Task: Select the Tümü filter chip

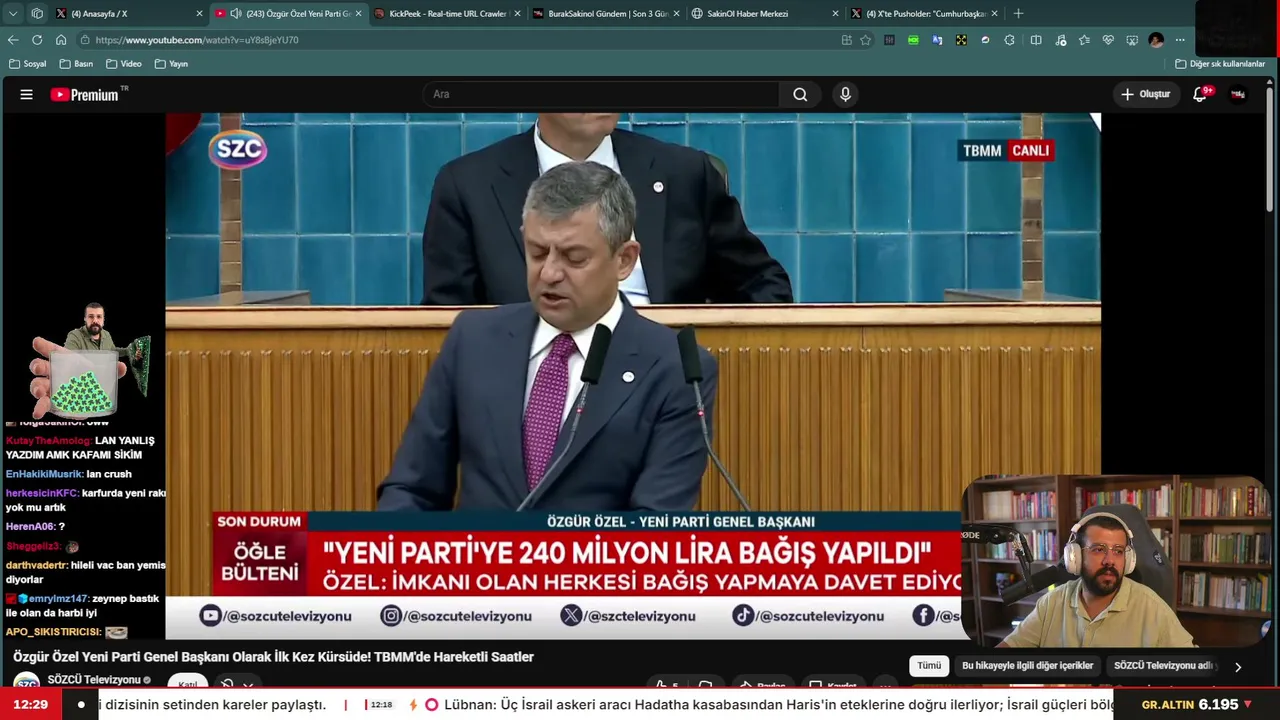Action: click(x=929, y=666)
